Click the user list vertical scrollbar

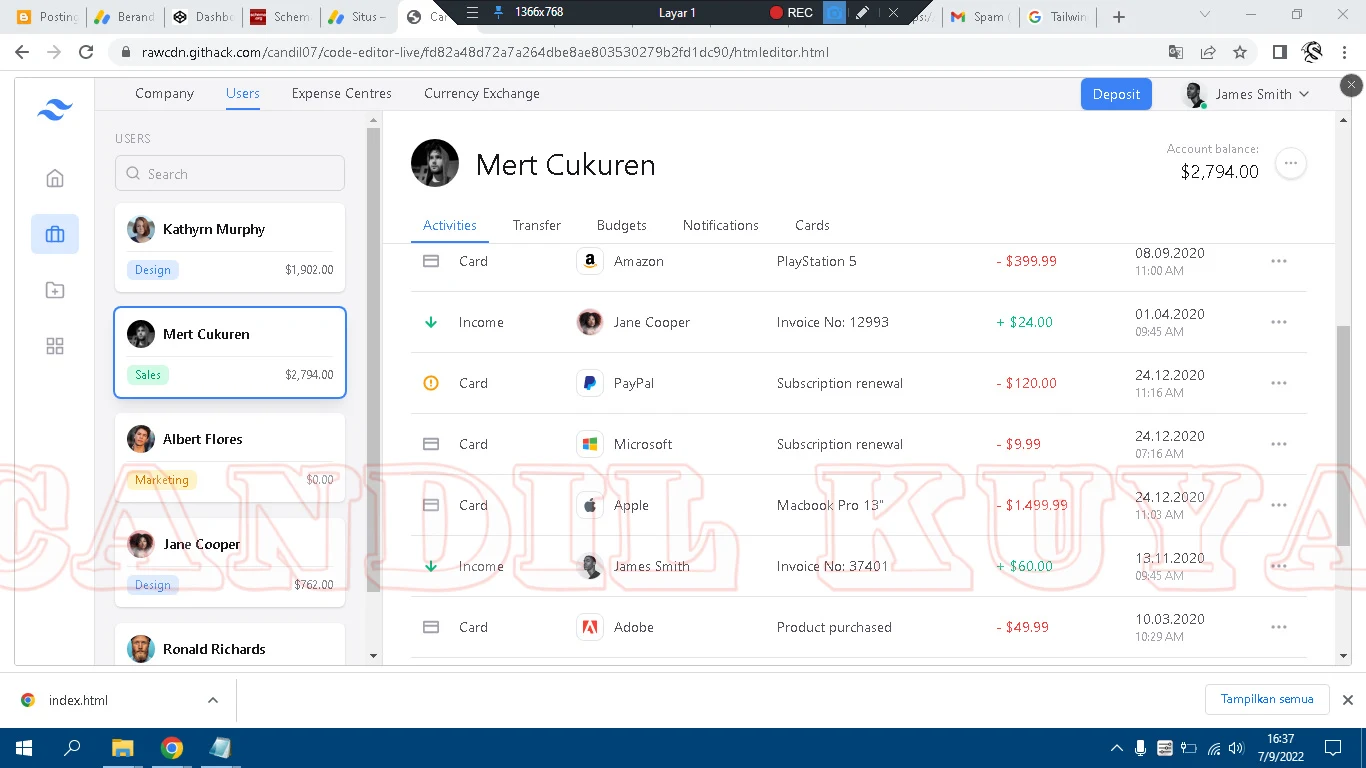(374, 360)
